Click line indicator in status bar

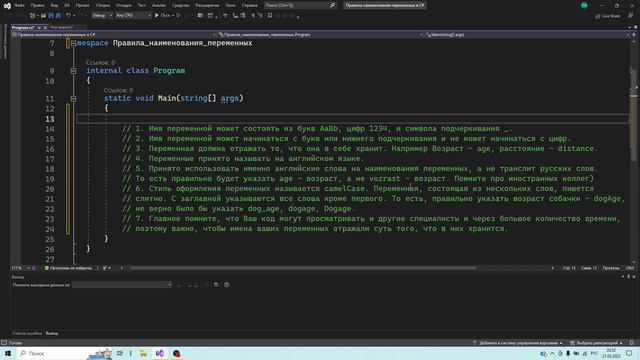569,268
